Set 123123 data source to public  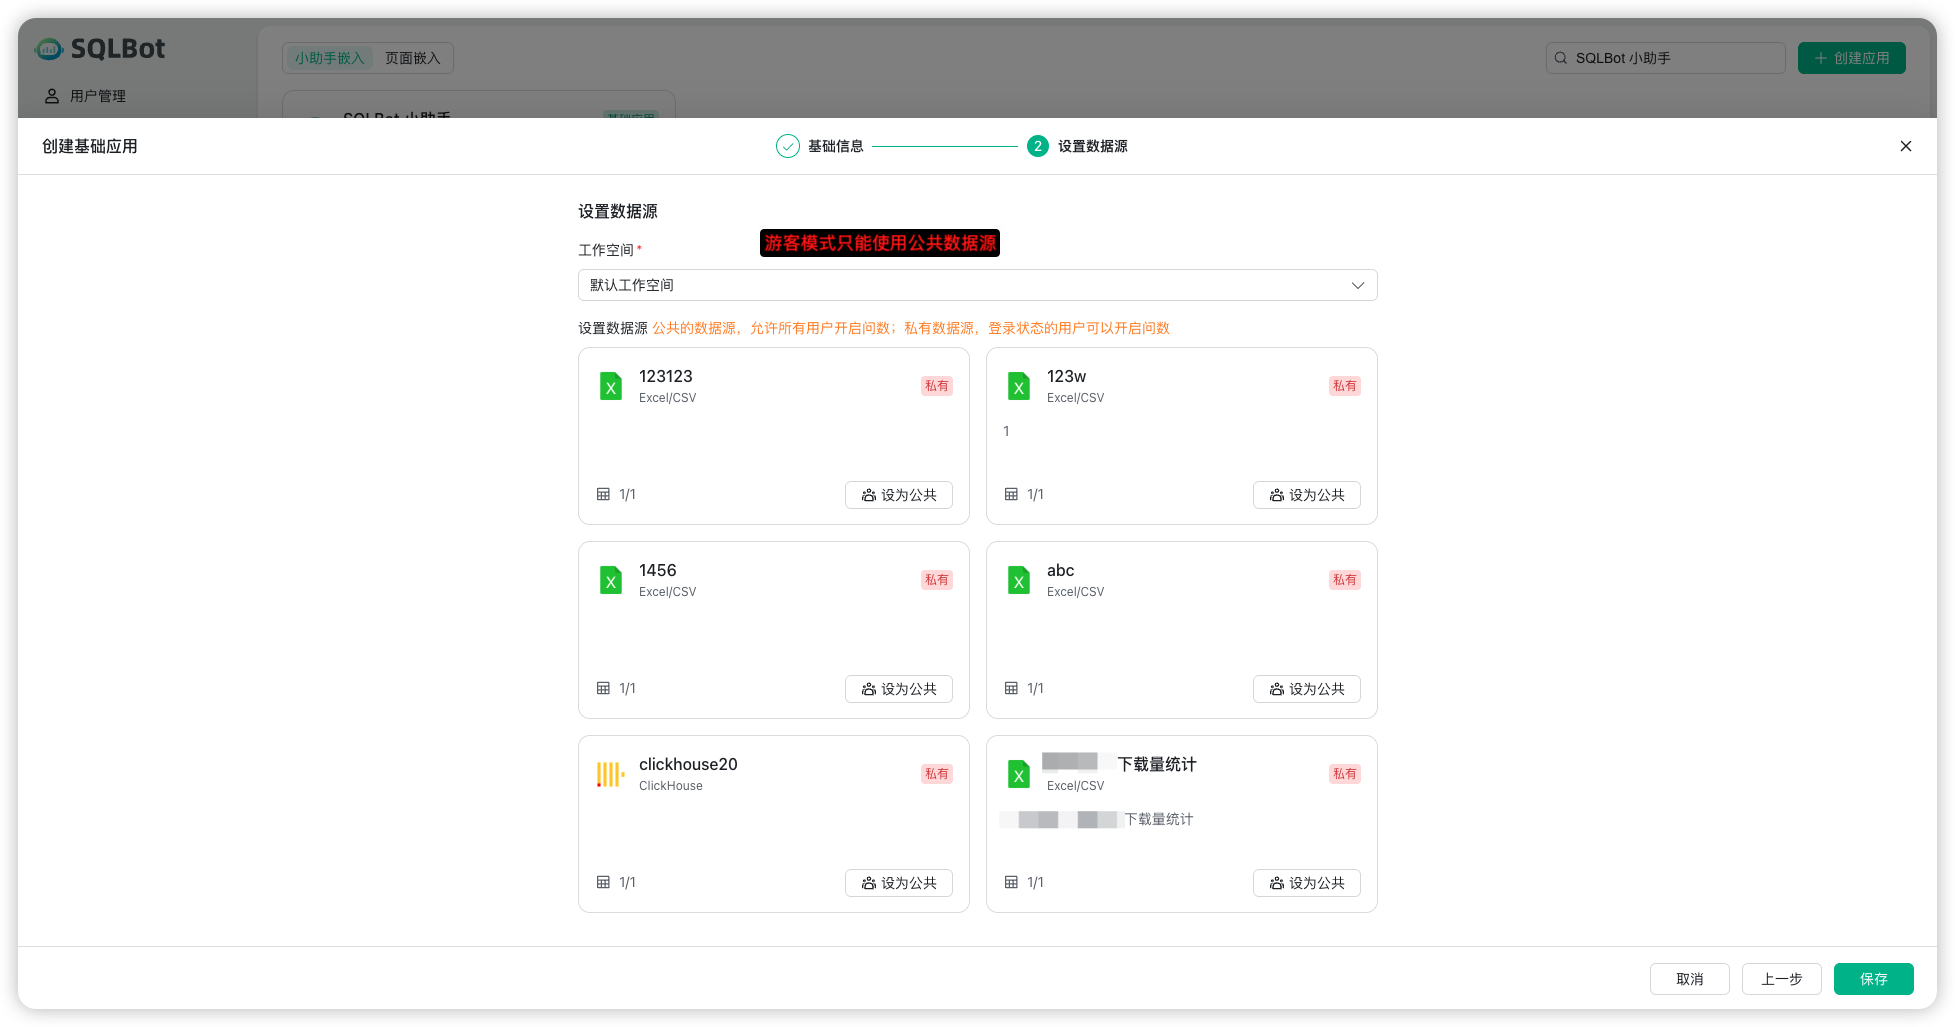[898, 495]
